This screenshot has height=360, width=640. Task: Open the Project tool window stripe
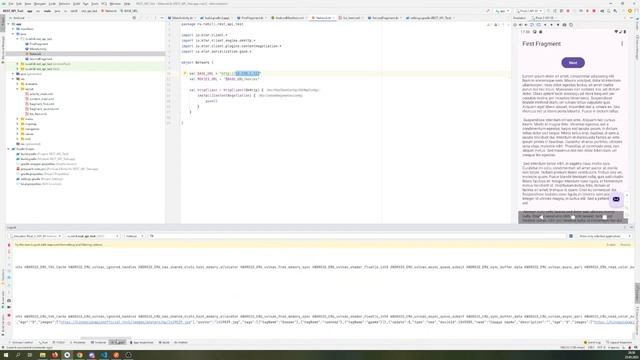pyautogui.click(x=2, y=23)
